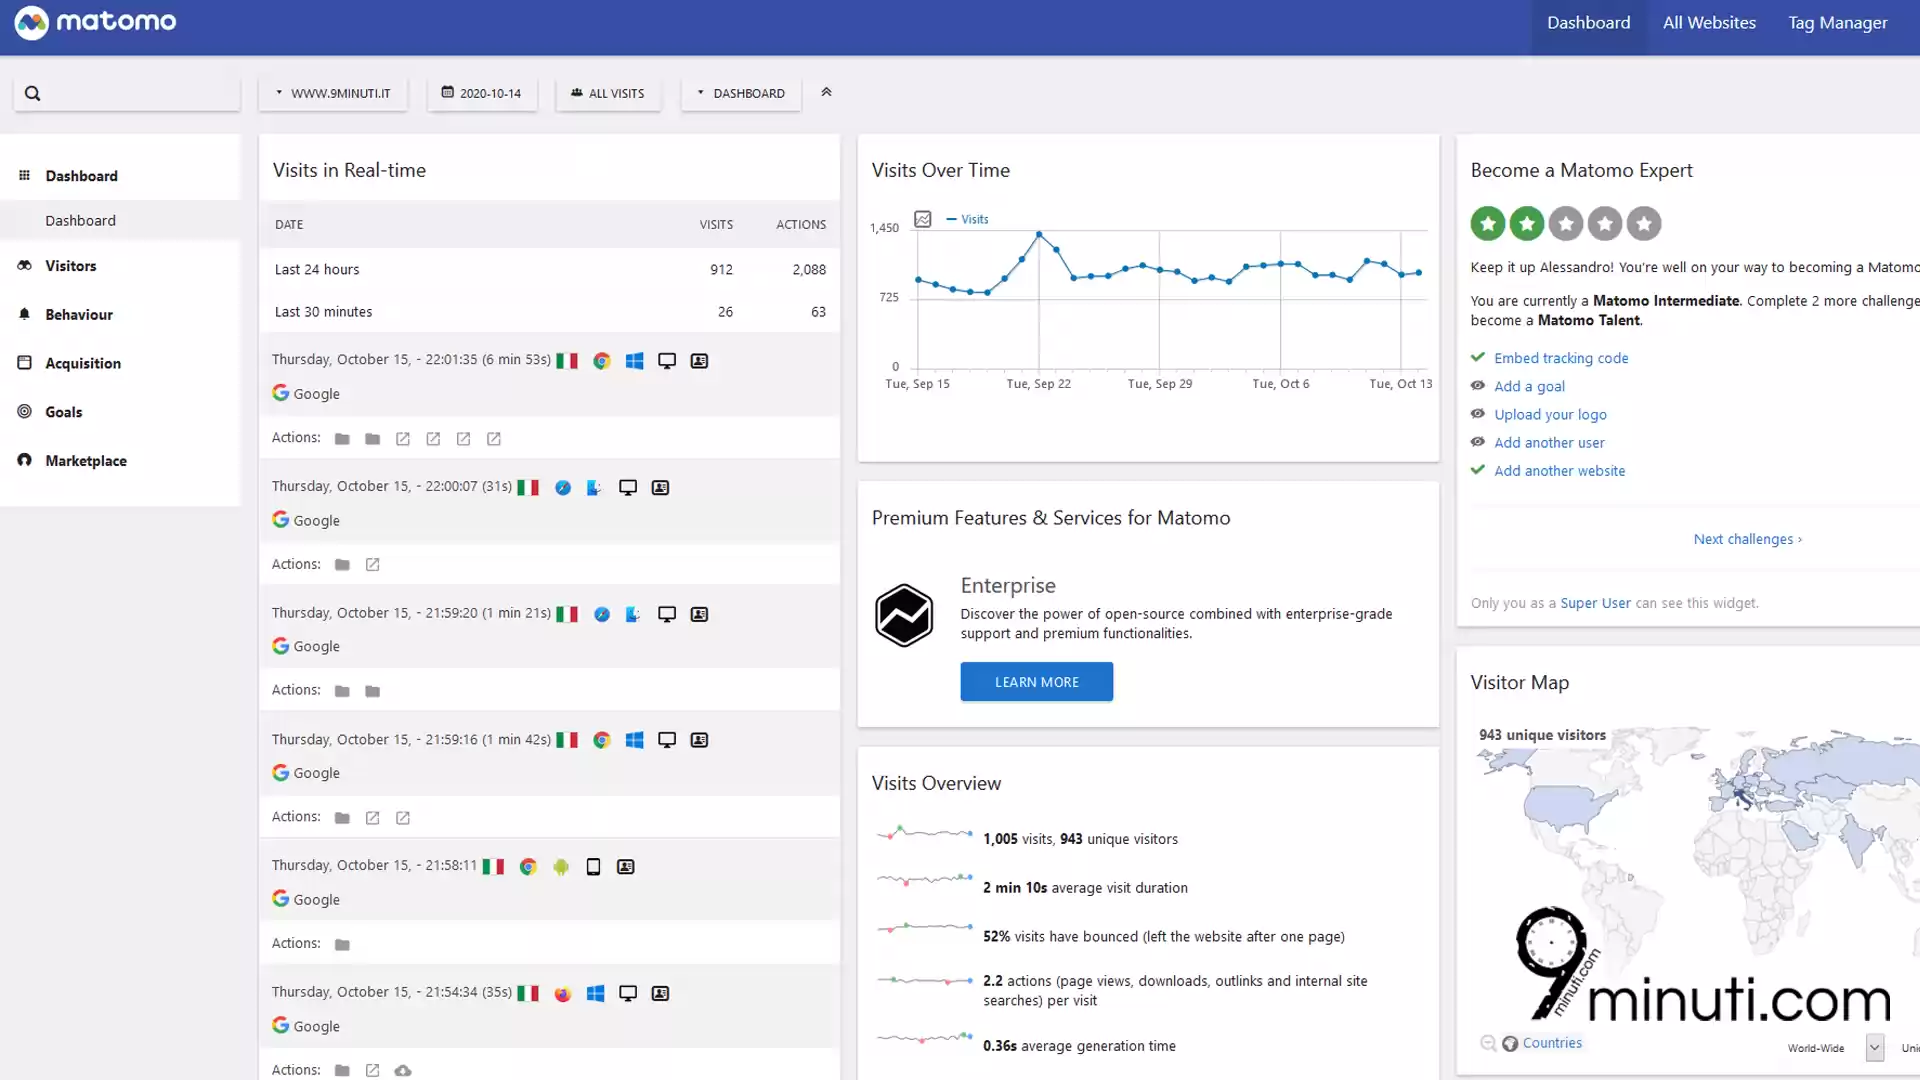Click the Italy flag on the 22:01:35 visit
The image size is (1920, 1080).
[x=567, y=361]
